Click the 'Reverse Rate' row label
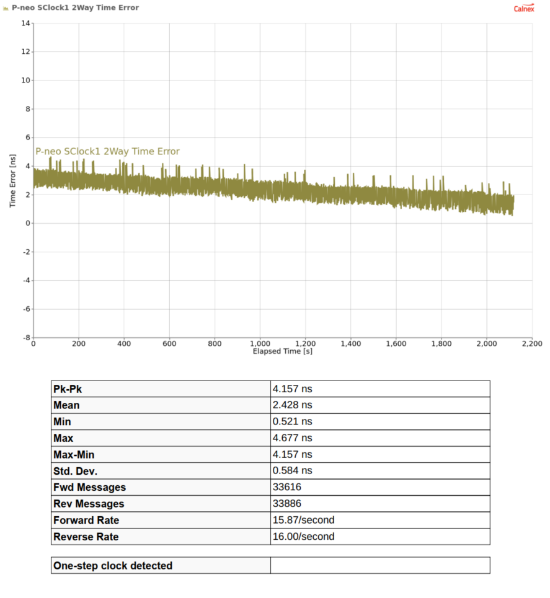 [x=86, y=537]
